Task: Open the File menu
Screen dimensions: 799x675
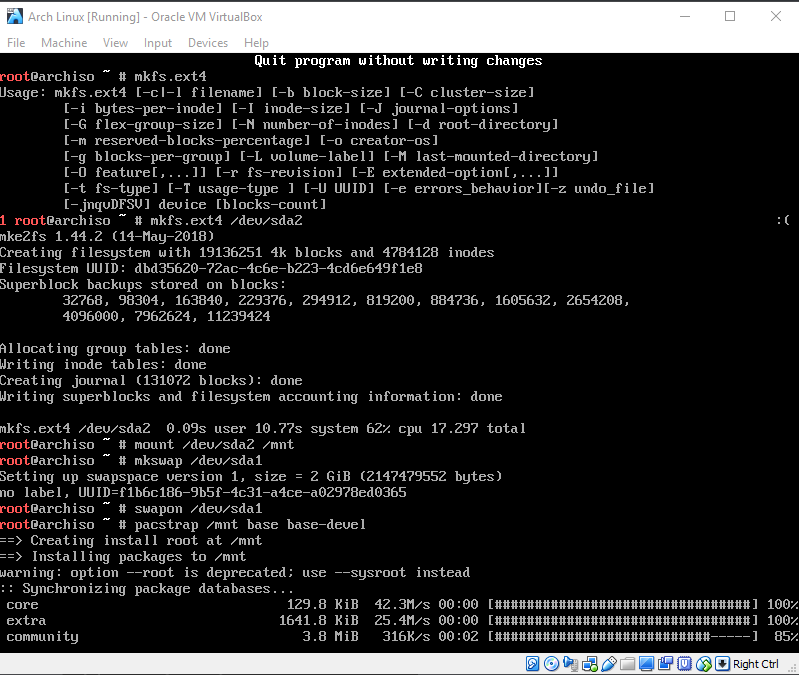Action: point(16,43)
